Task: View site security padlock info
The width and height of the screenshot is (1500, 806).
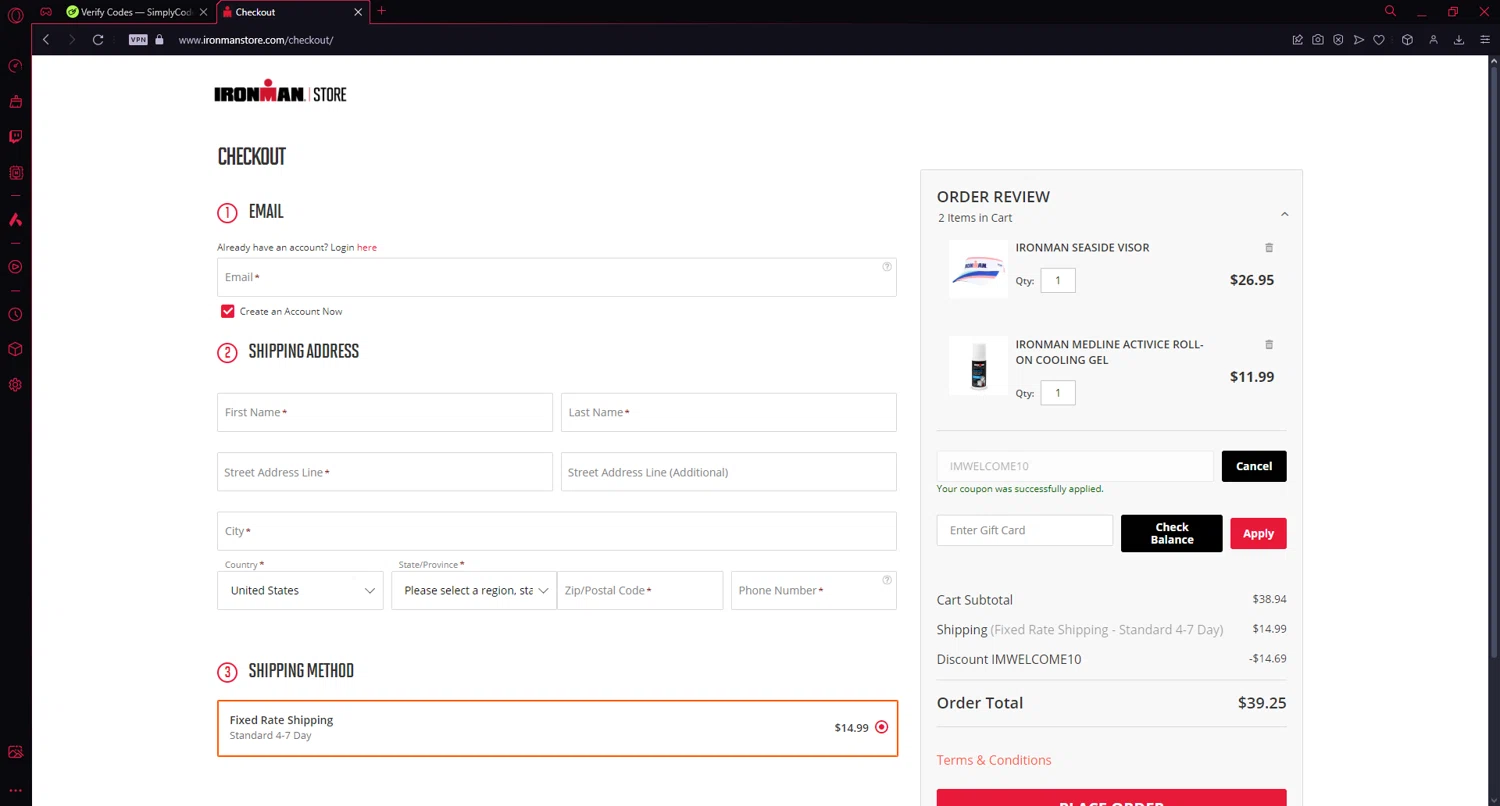Action: tap(159, 40)
